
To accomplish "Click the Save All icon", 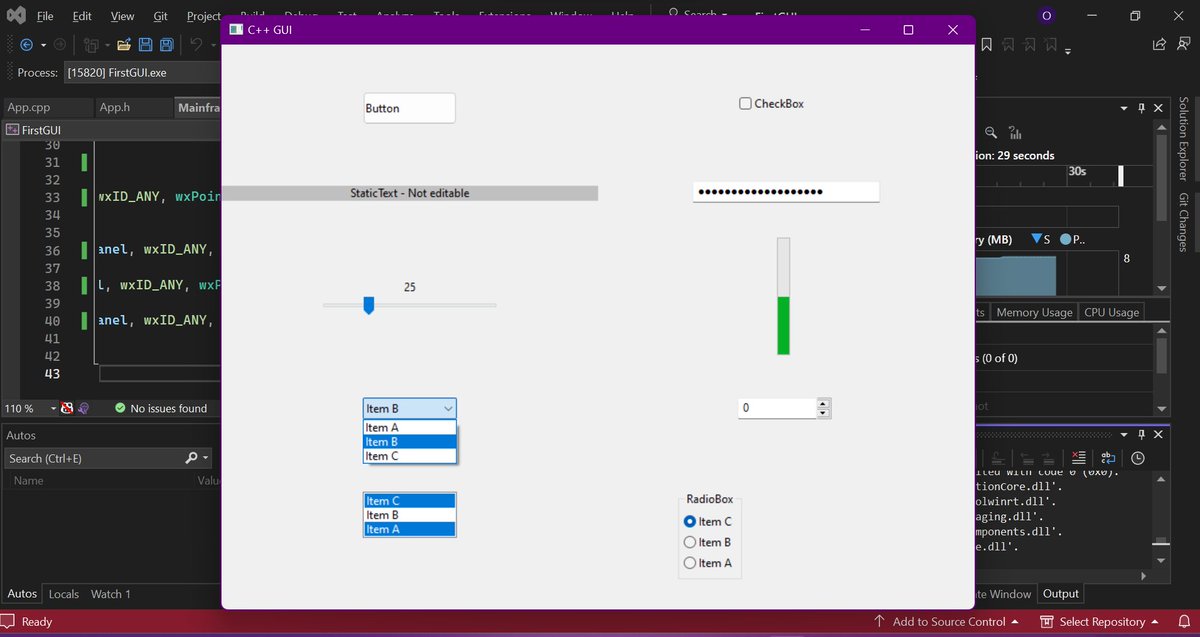I will pyautogui.click(x=167, y=45).
